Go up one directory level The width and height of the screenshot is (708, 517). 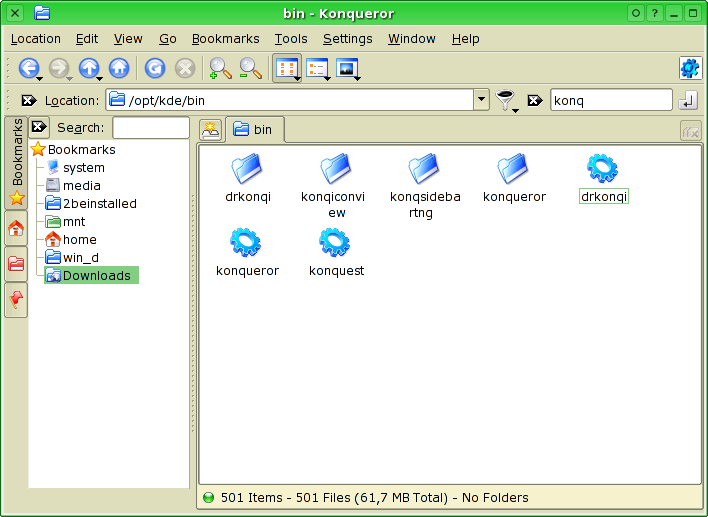click(x=88, y=68)
